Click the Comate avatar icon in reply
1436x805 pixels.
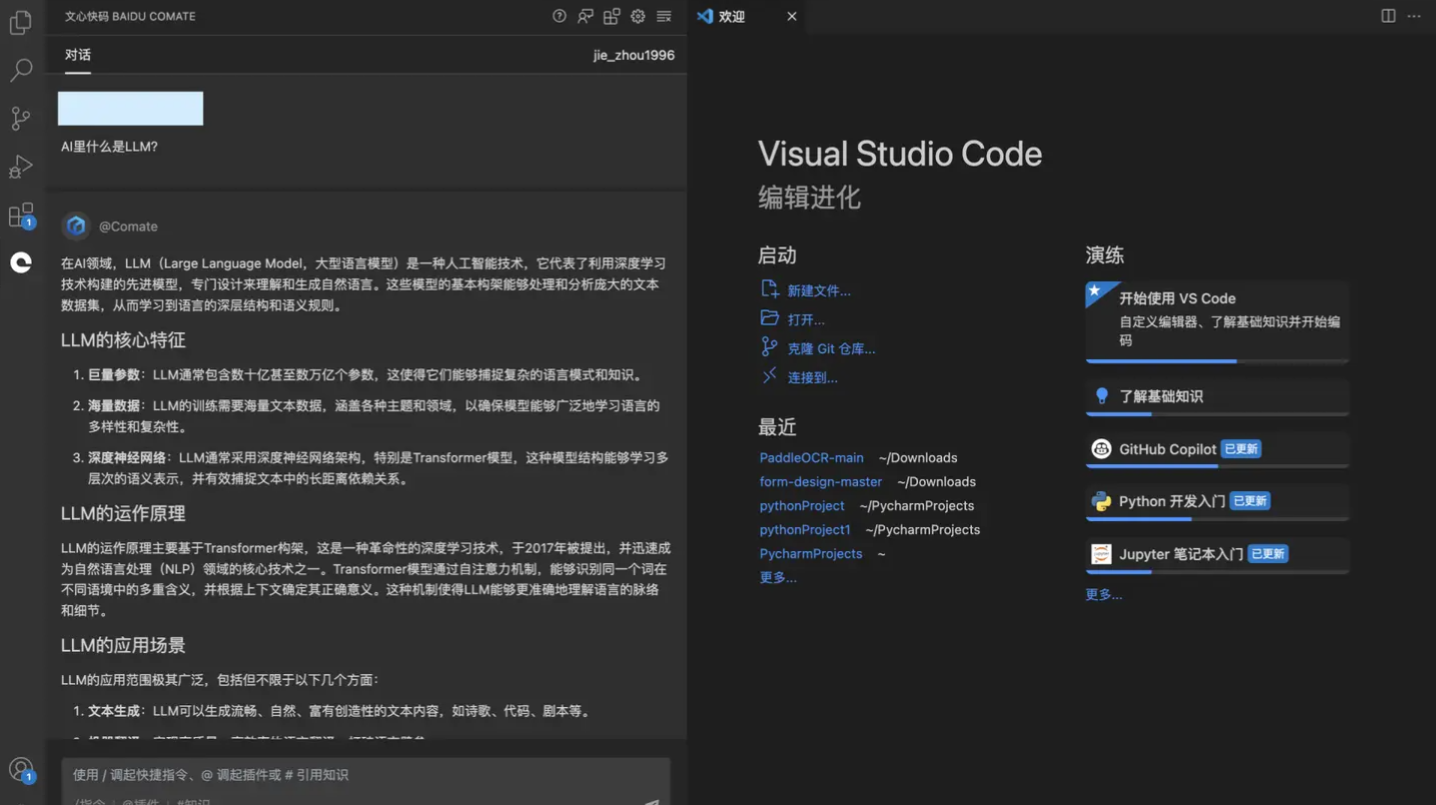click(76, 226)
